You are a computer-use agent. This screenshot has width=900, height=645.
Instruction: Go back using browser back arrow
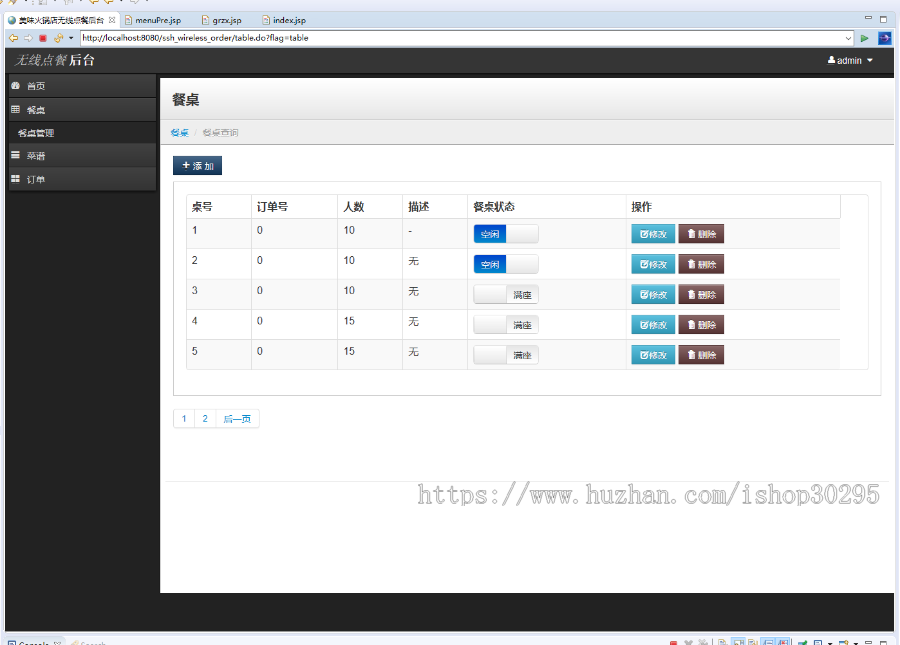[x=13, y=38]
